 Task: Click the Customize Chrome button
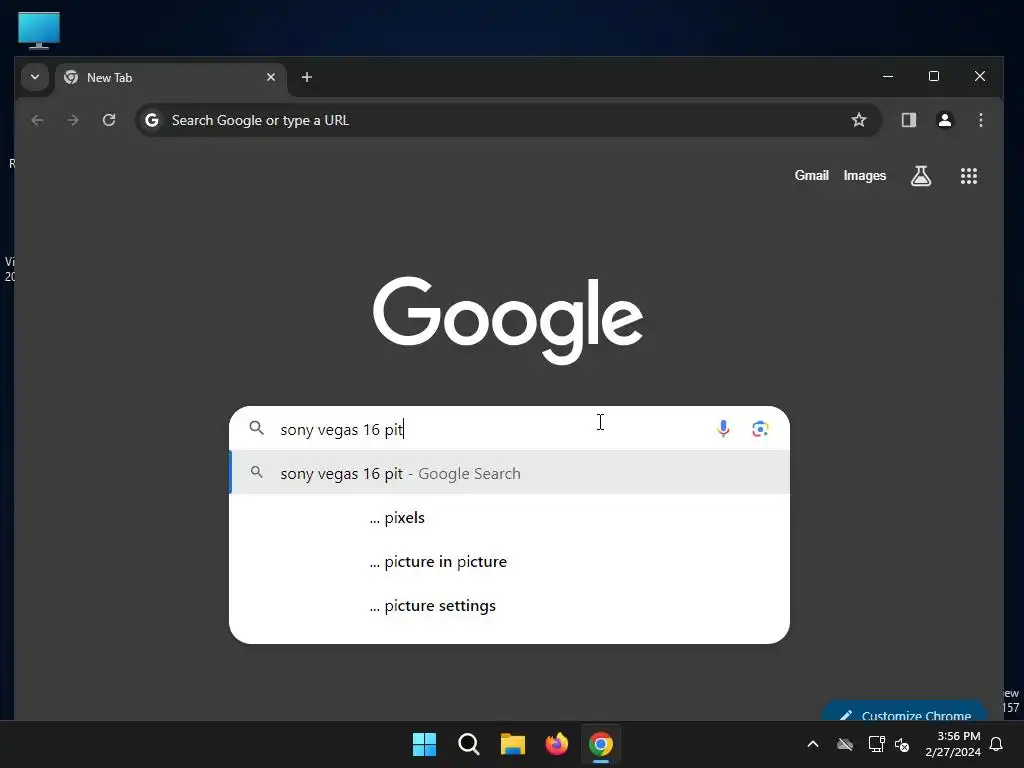906,713
